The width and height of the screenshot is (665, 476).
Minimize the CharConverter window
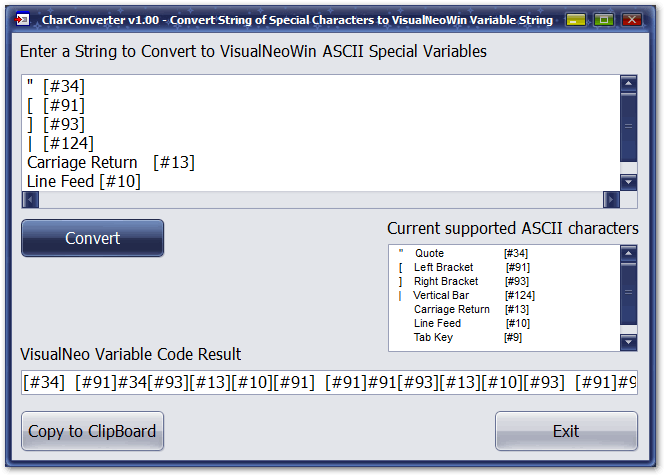[x=576, y=20]
